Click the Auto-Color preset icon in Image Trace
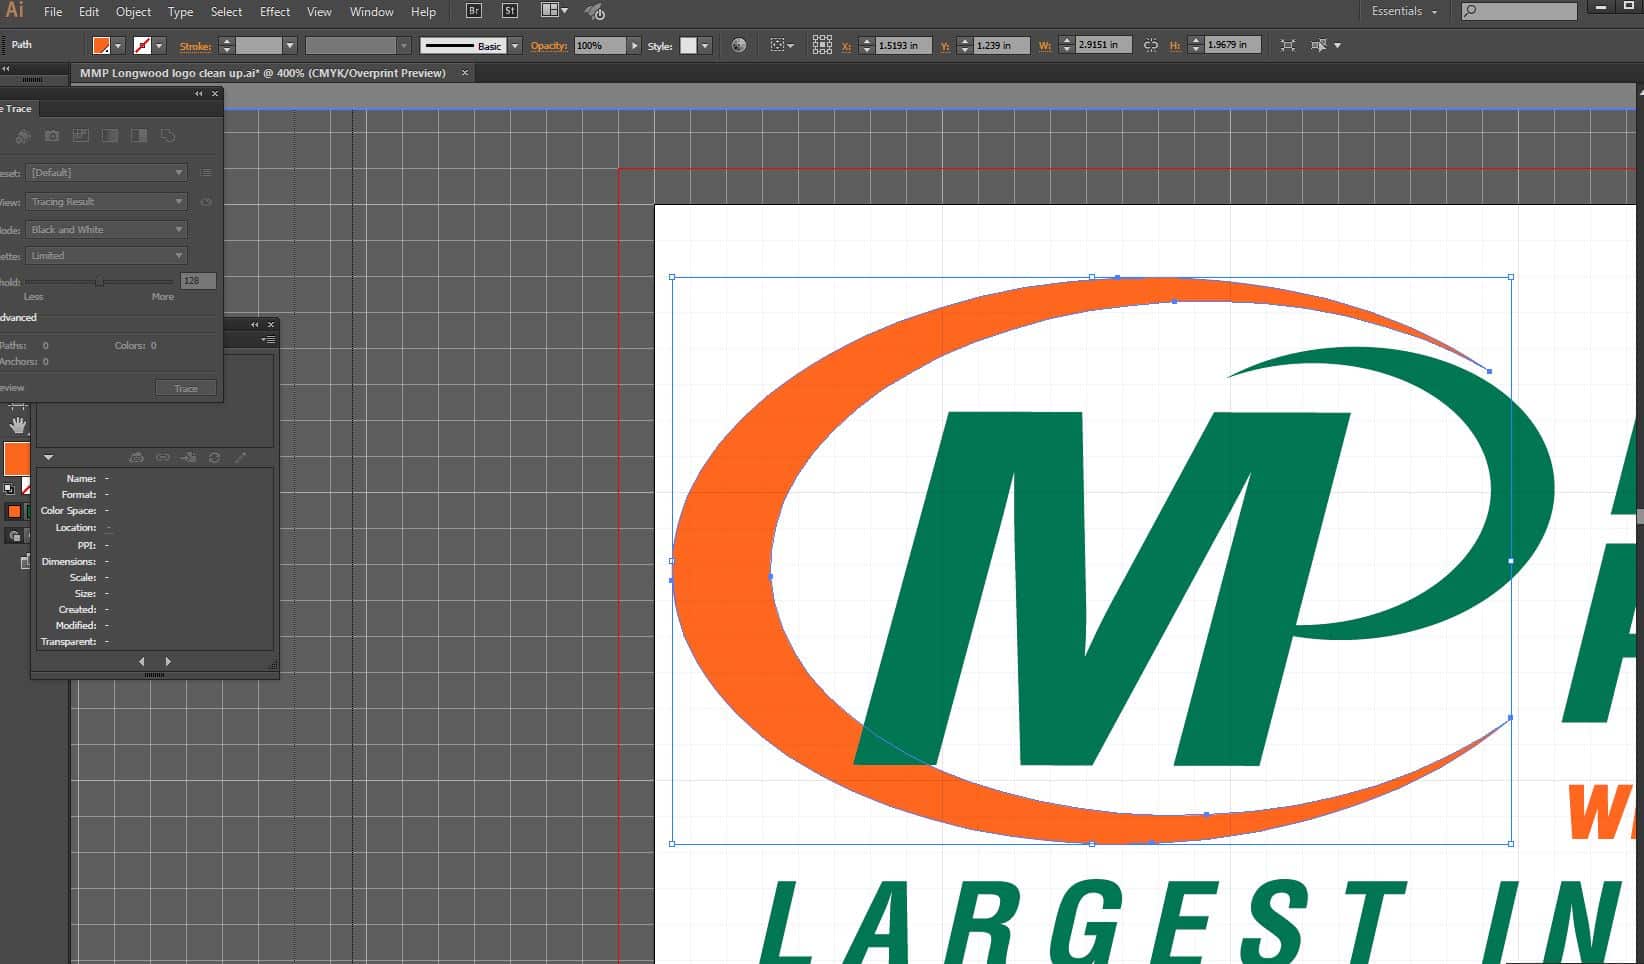The height and width of the screenshot is (964, 1644). 23,136
